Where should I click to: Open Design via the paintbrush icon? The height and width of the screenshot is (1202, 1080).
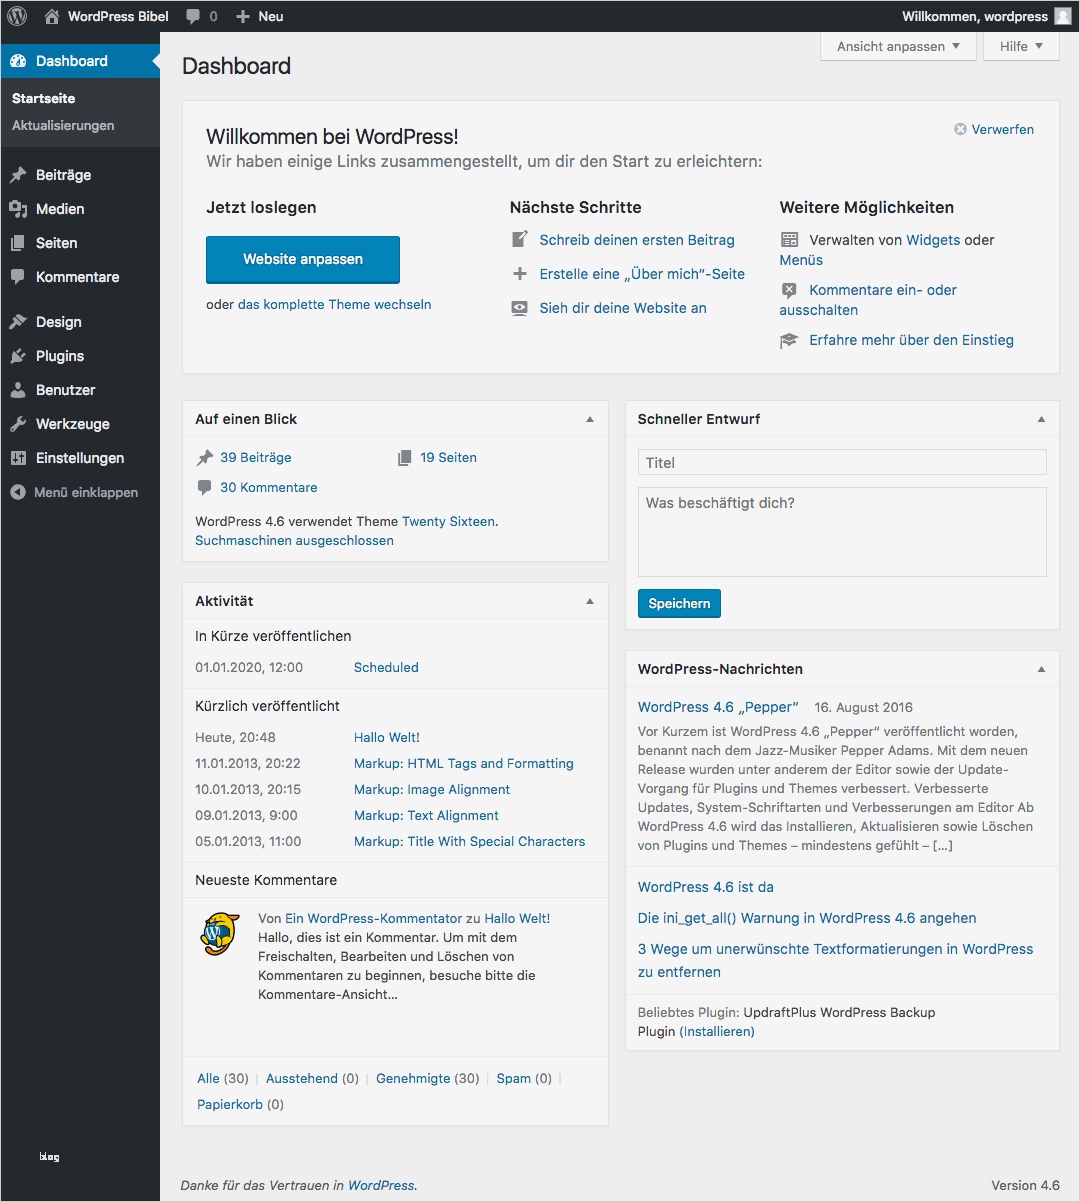(x=18, y=321)
